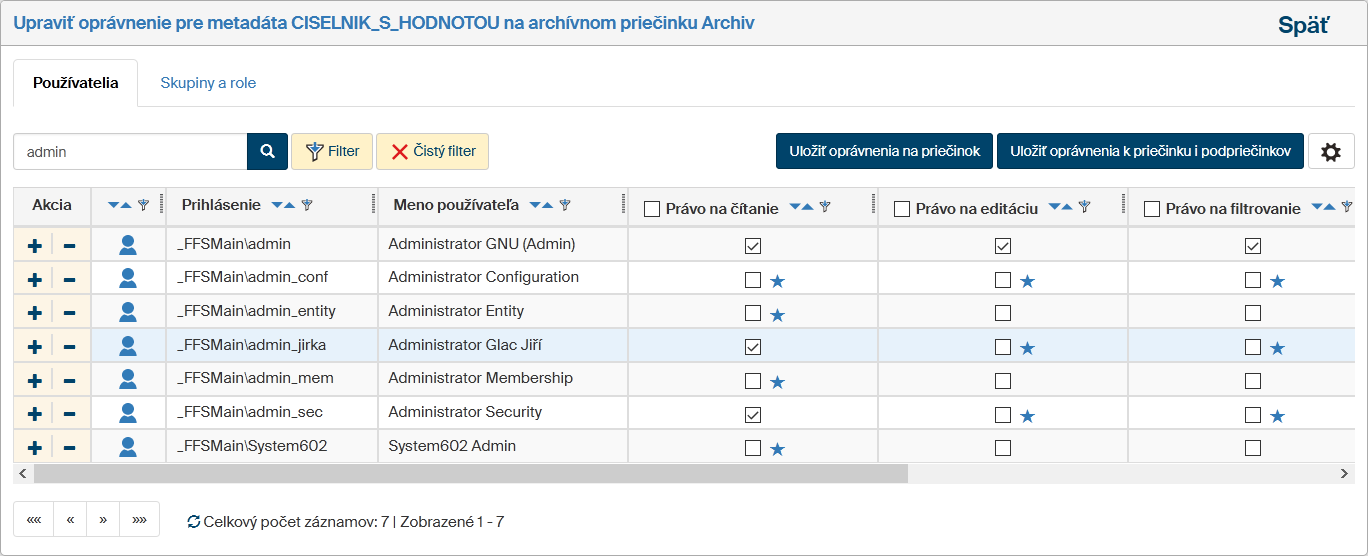Sort by Meno používateľa column arrows
This screenshot has width=1368, height=556.
pos(541,205)
